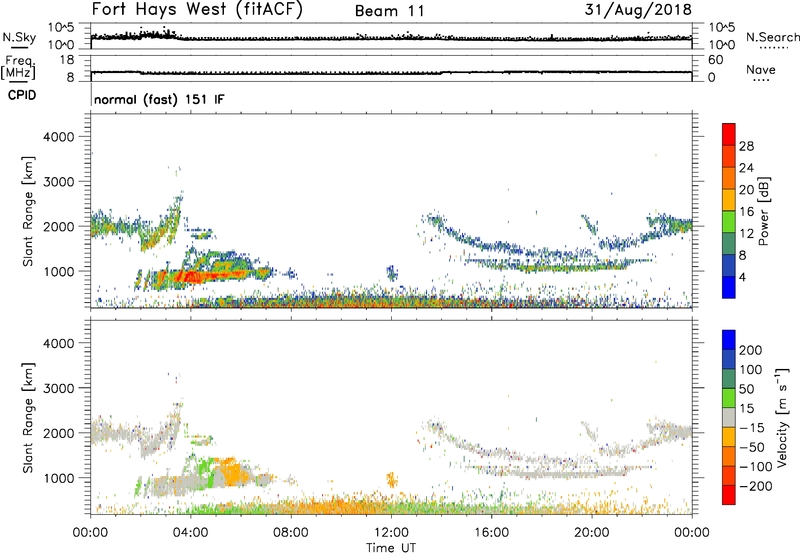Click the 'Nave' legend label

760,69
